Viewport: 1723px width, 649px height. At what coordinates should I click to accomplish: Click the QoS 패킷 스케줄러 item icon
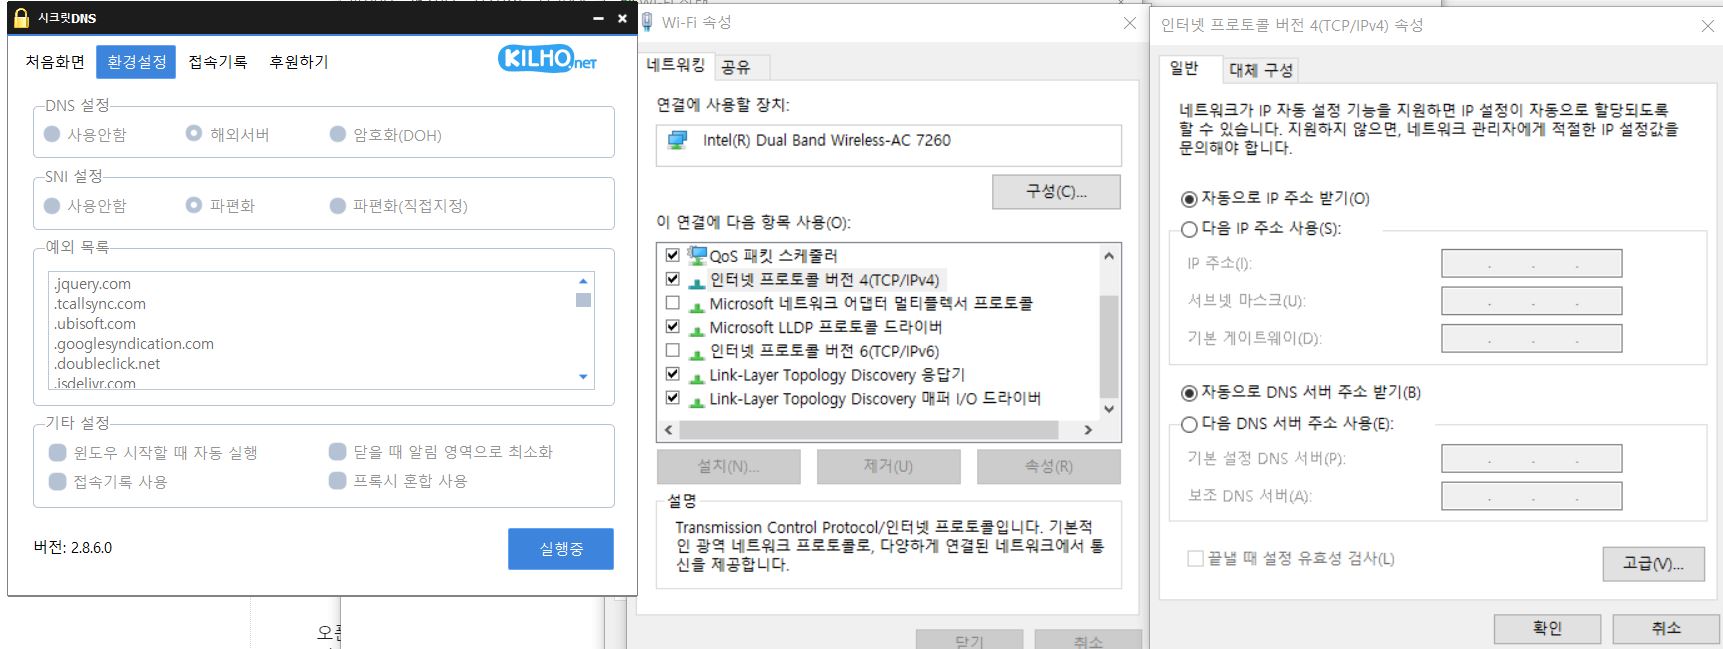click(x=697, y=256)
